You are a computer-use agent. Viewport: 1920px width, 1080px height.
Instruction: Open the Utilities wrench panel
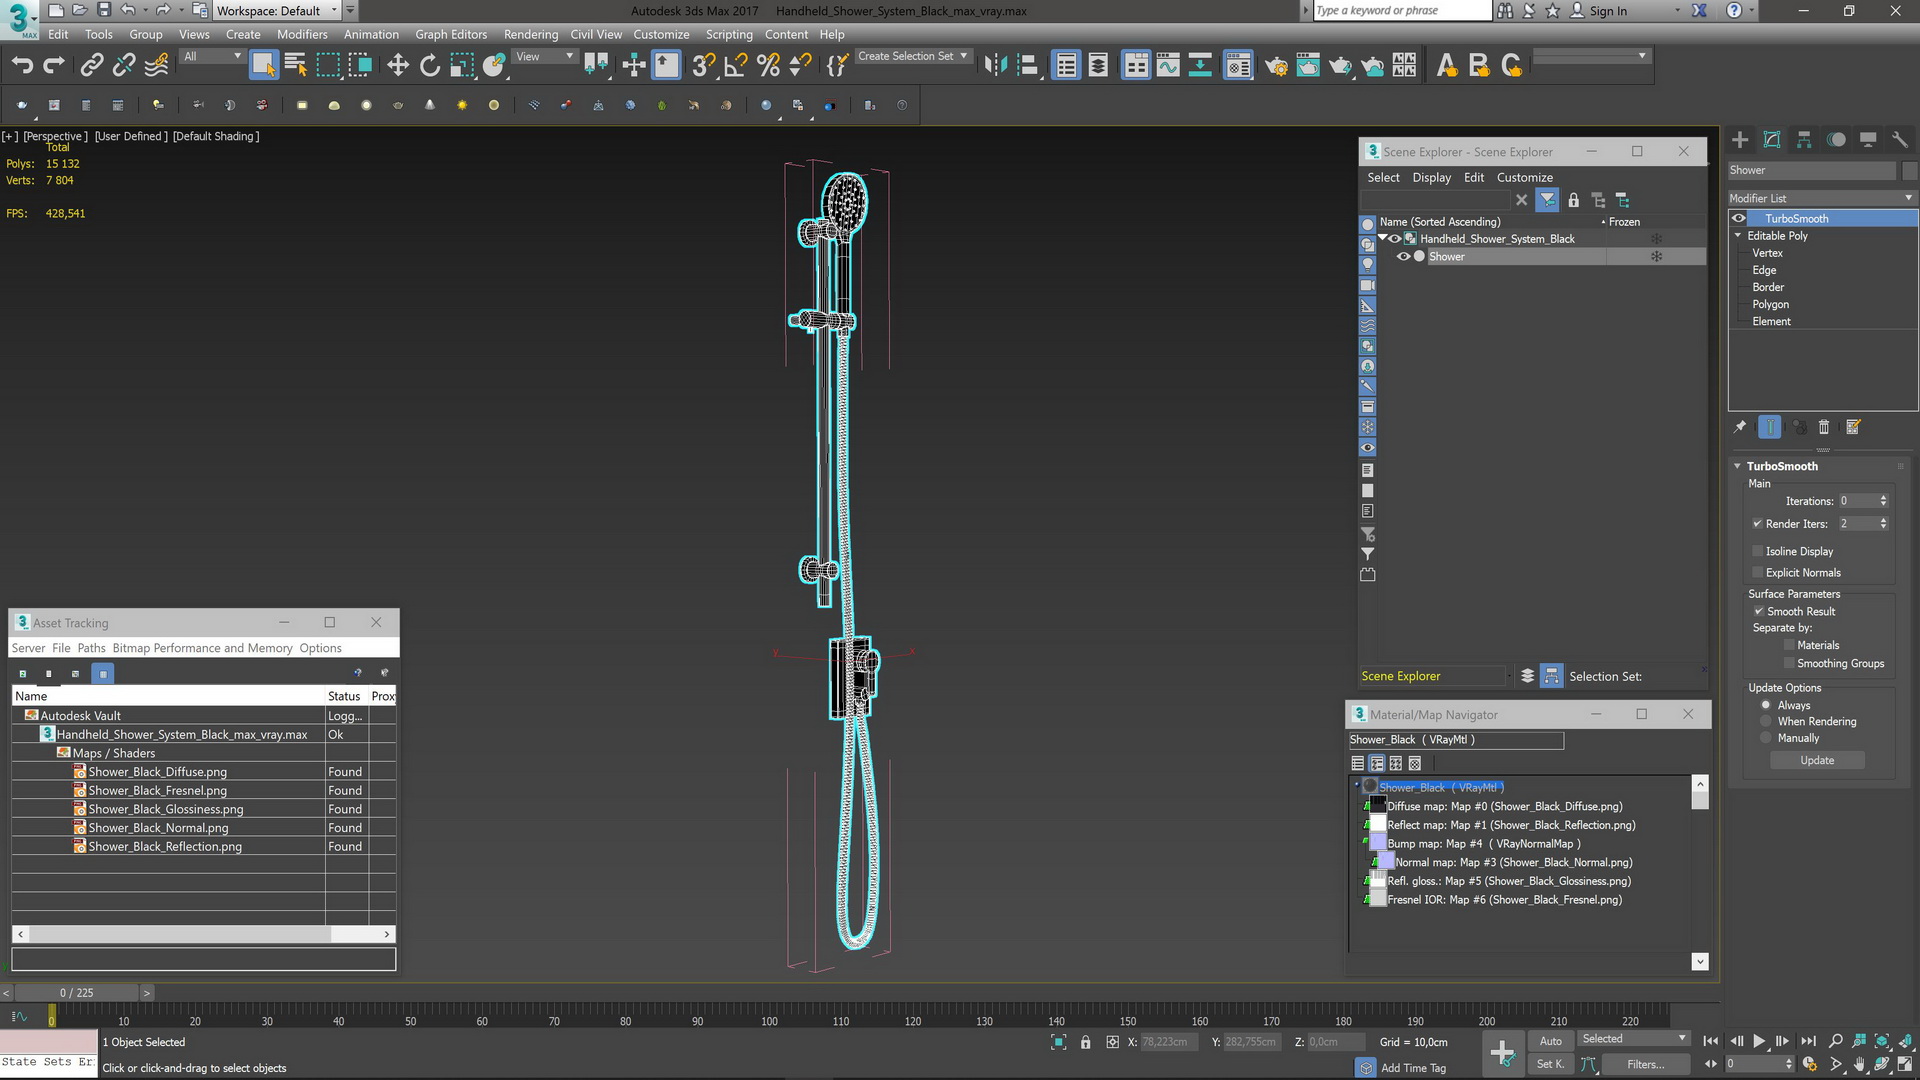[1900, 140]
